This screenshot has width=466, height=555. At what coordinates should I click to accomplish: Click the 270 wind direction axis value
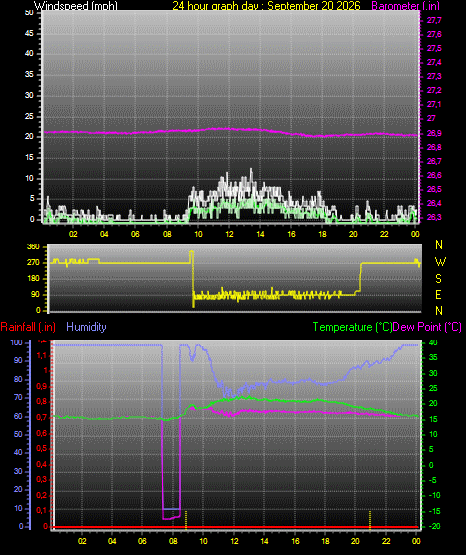pos(33,263)
